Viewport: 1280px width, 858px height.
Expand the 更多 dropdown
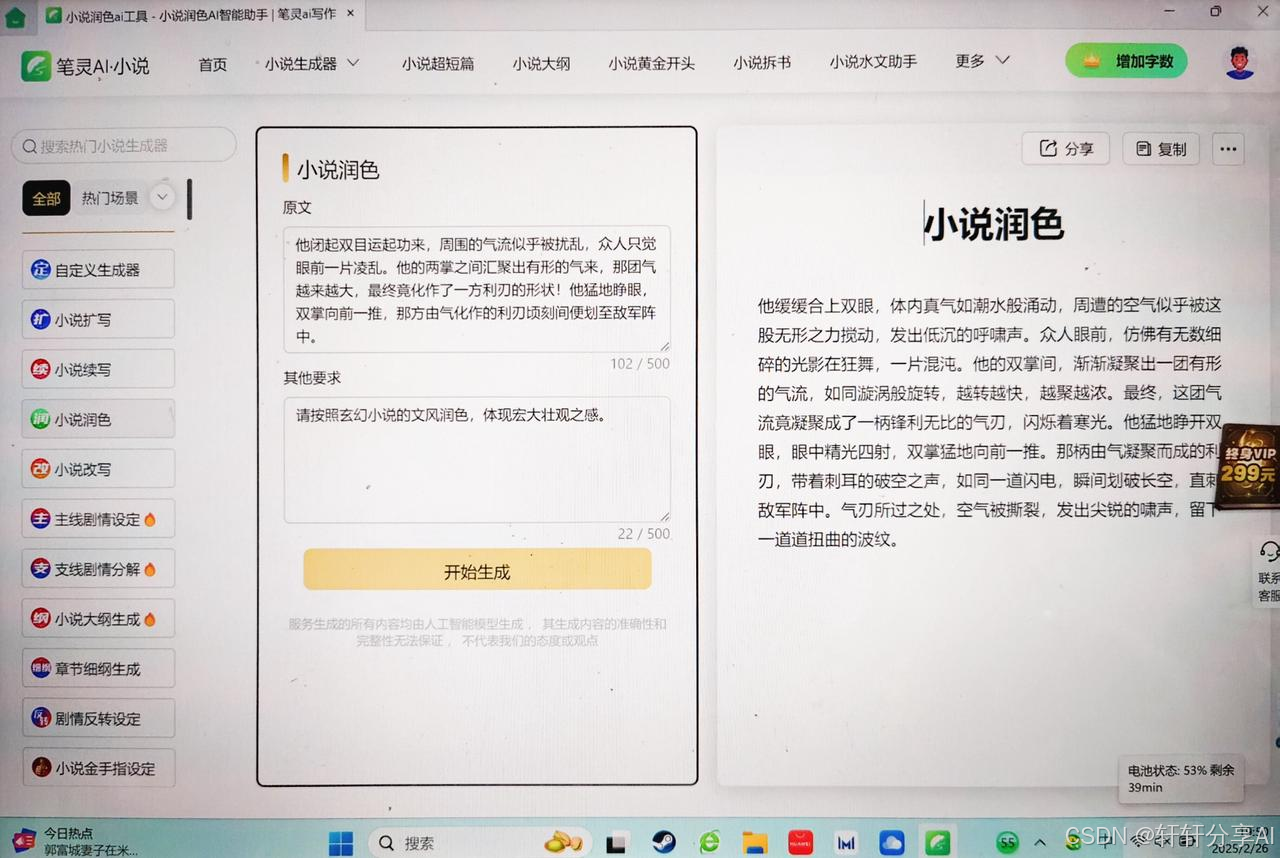click(x=982, y=61)
